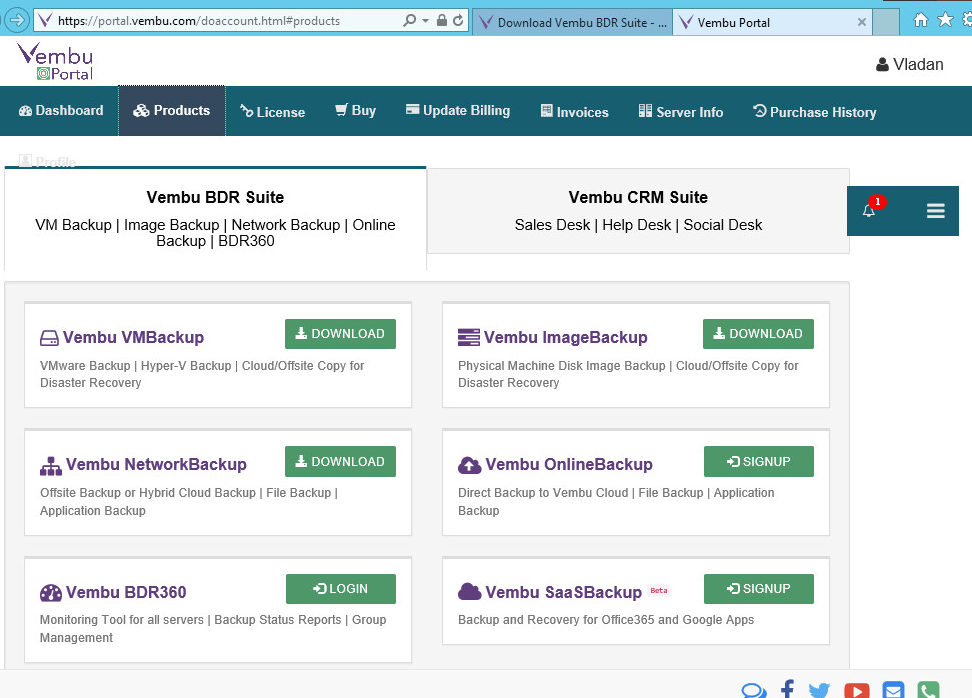Open the live chat bubble icon
The width and height of the screenshot is (972, 698).
pos(754,690)
